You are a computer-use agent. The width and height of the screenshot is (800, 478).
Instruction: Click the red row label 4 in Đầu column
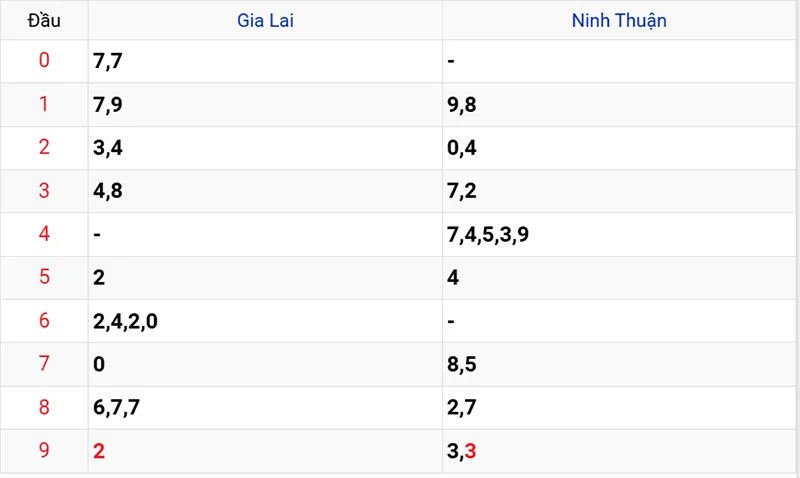click(x=44, y=235)
